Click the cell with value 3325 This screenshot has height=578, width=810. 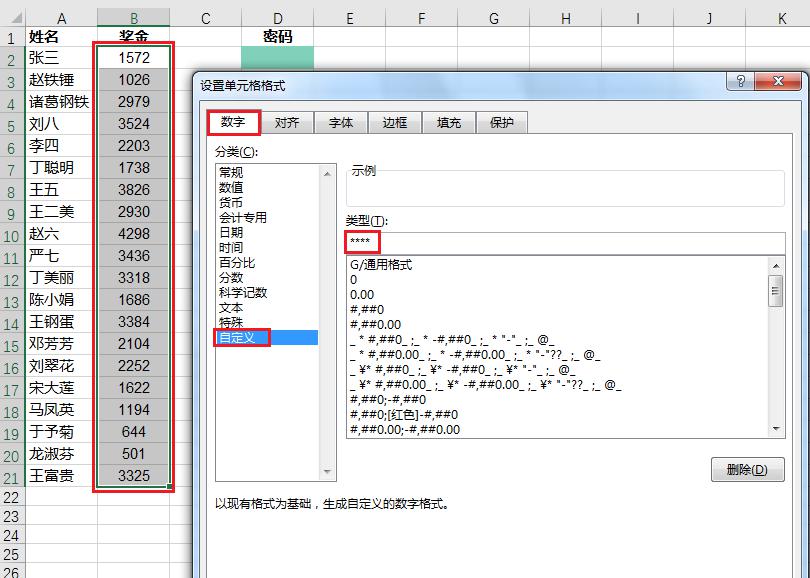pyautogui.click(x=134, y=476)
